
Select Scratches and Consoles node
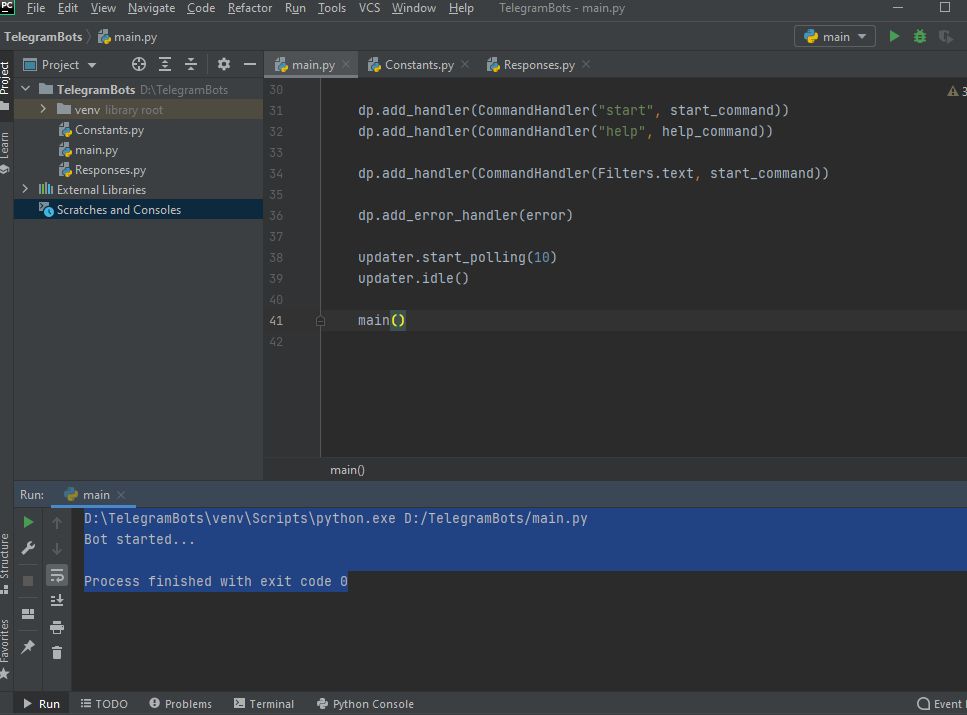tap(118, 210)
